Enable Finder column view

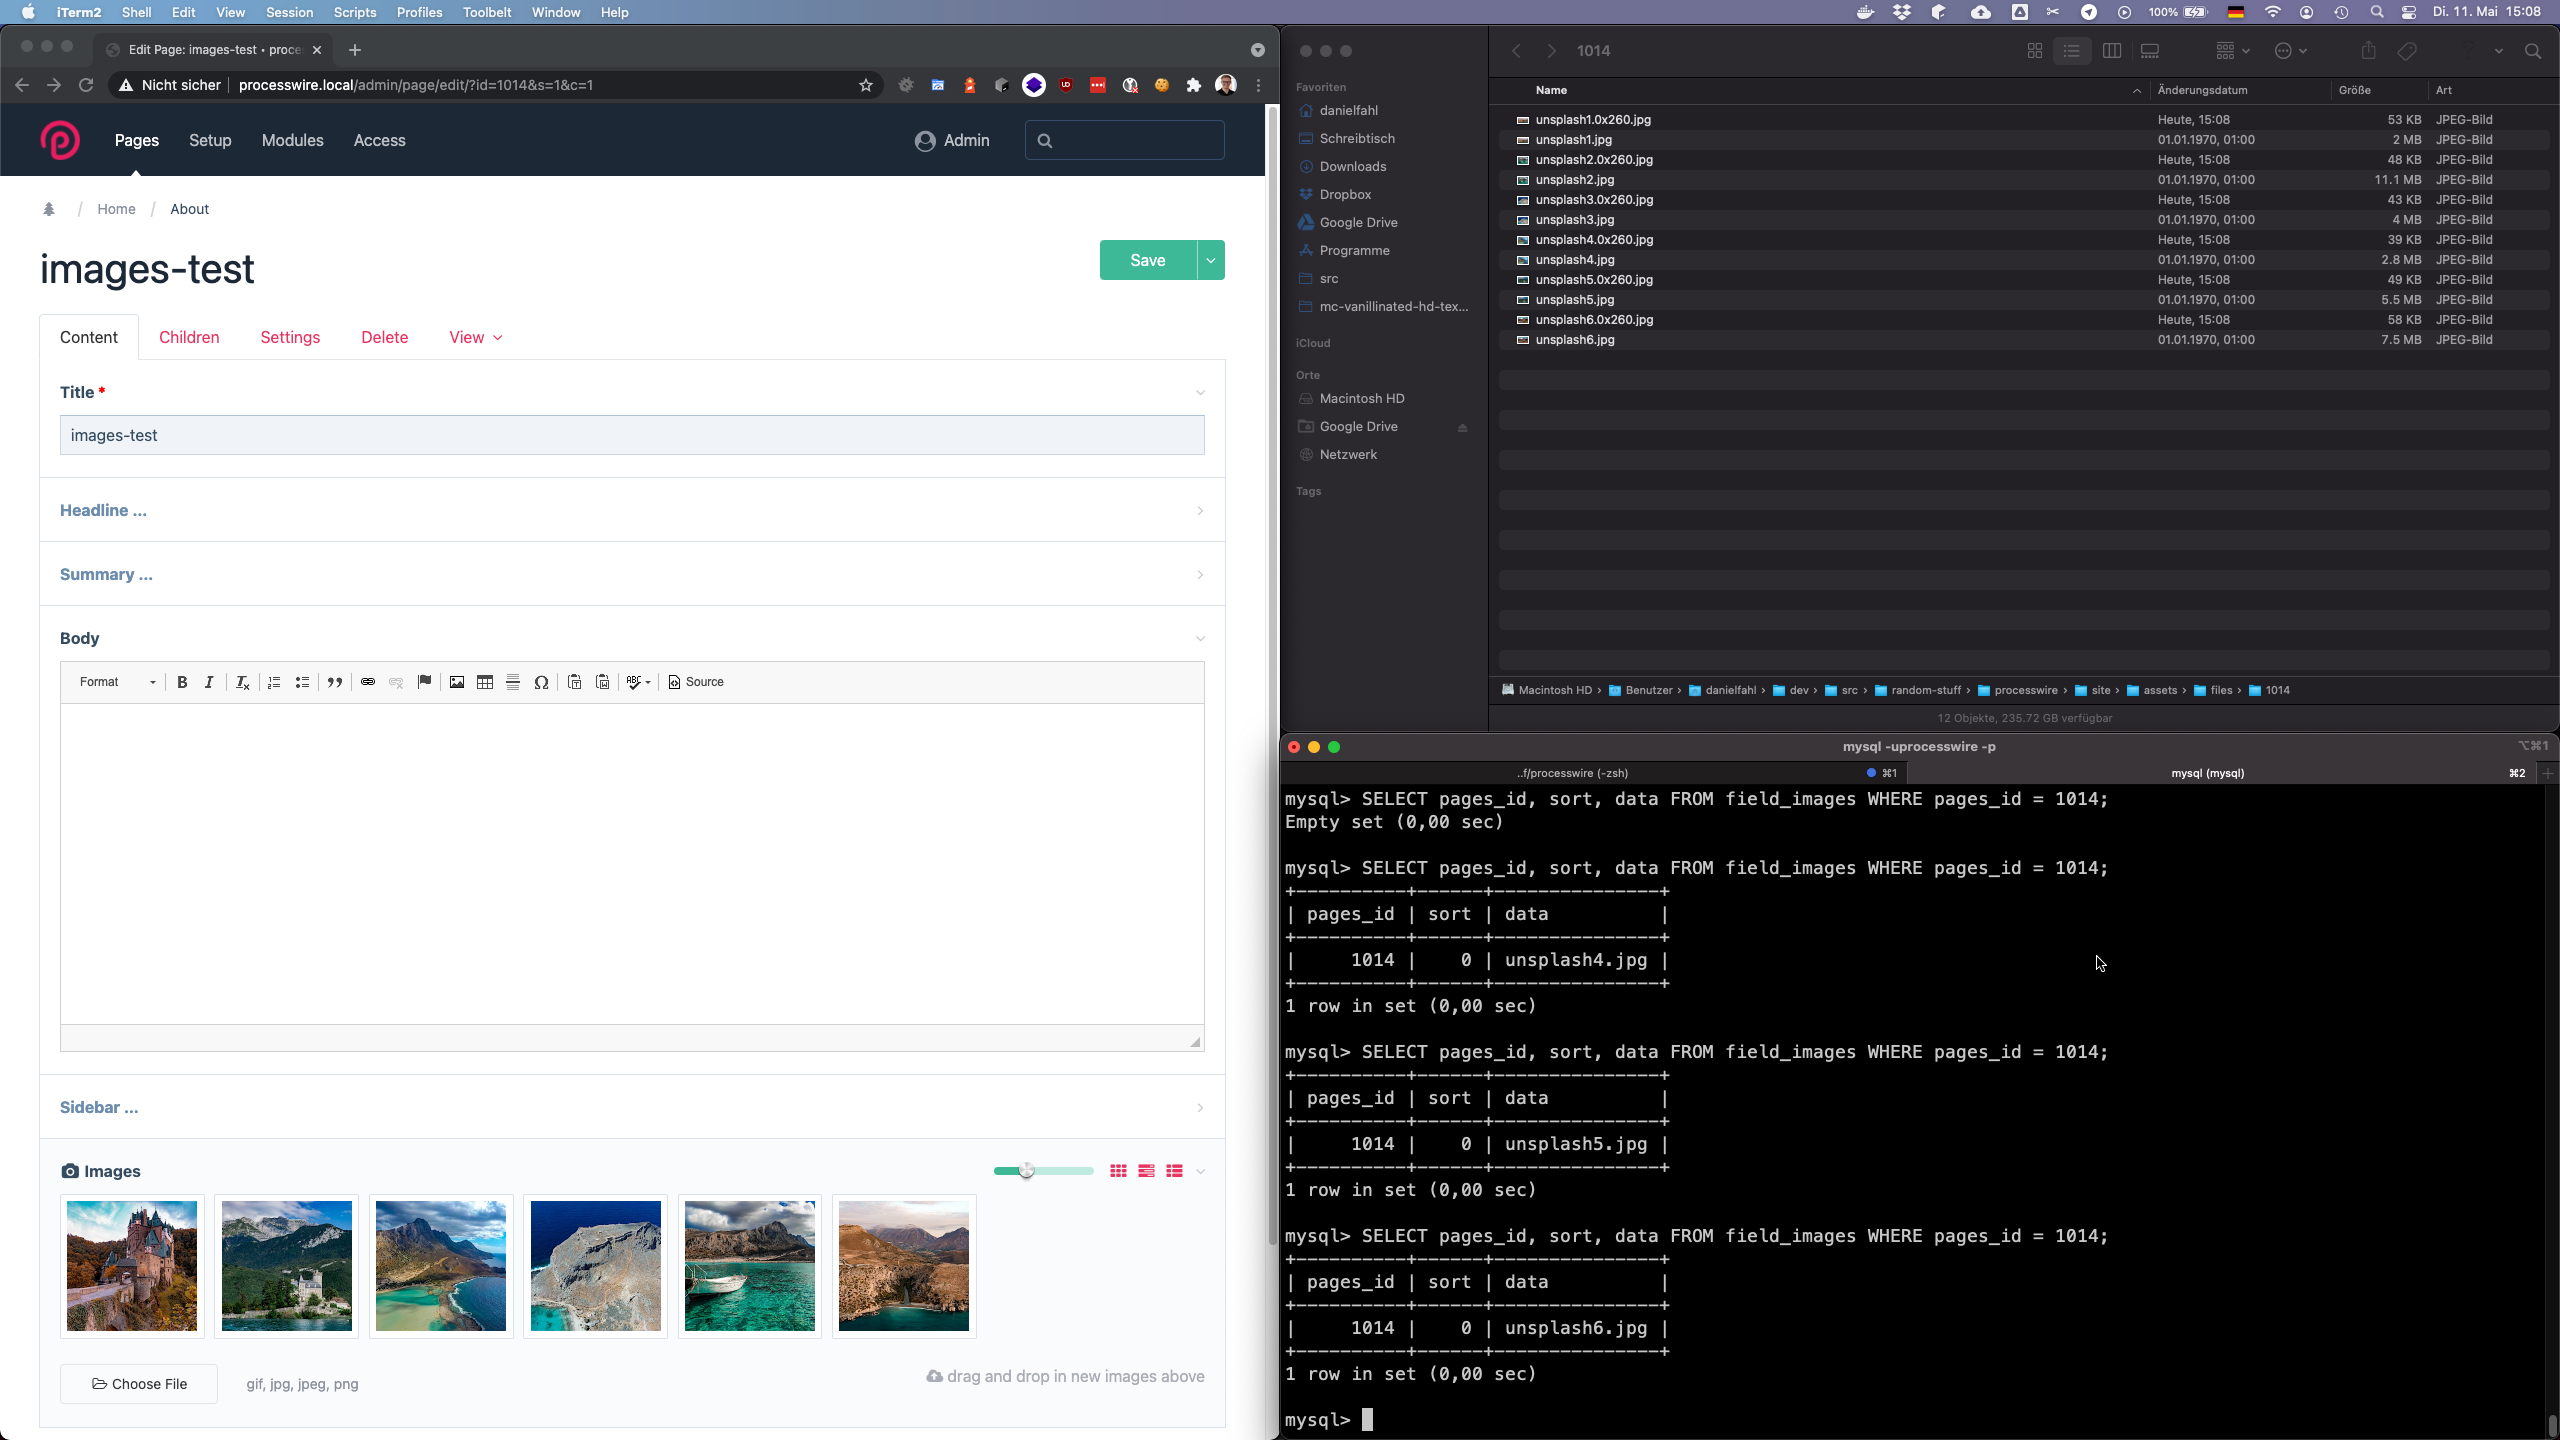[x=2112, y=50]
